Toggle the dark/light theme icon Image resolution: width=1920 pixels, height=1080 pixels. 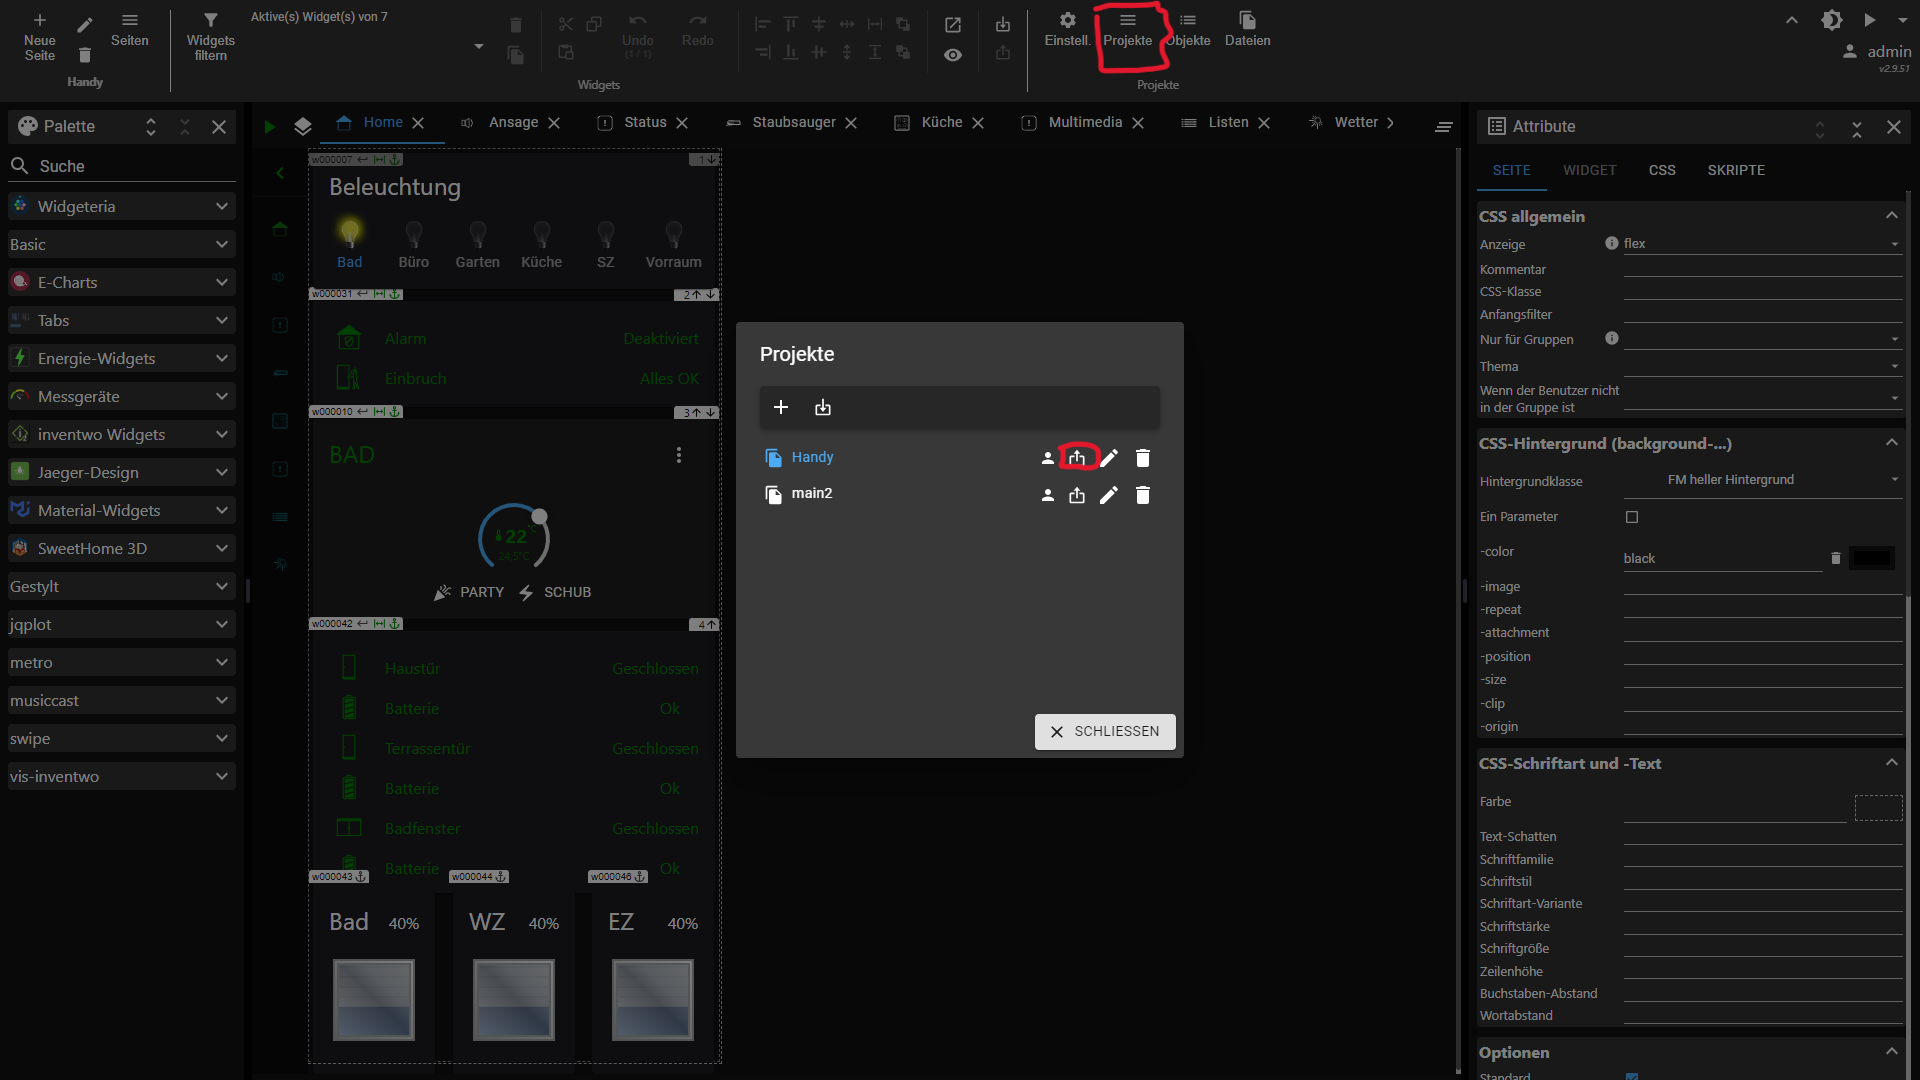pos(1831,20)
